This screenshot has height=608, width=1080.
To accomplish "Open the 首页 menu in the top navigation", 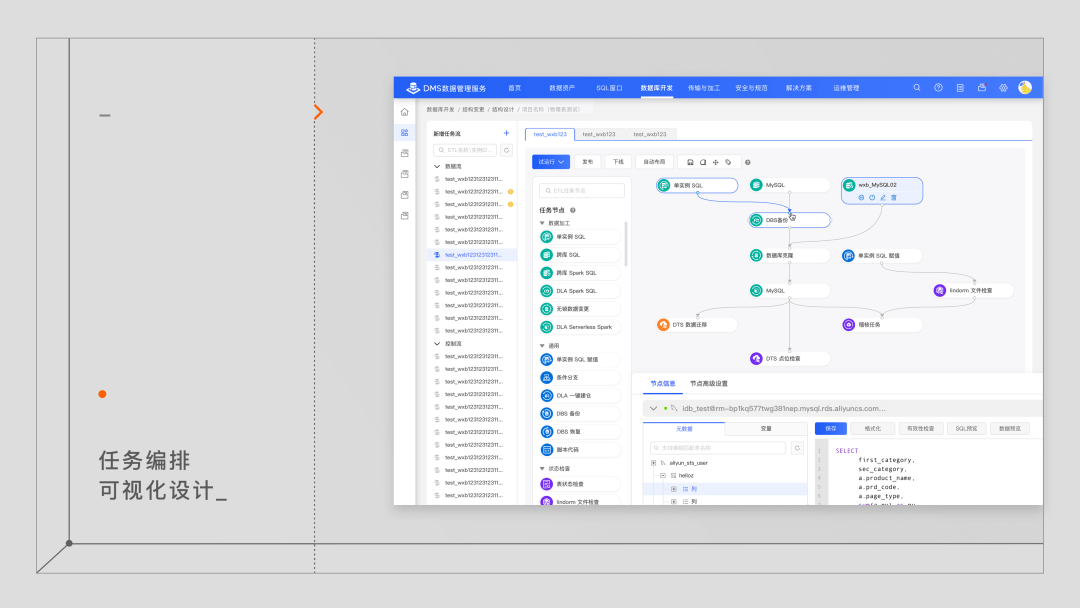I will click(x=515, y=88).
